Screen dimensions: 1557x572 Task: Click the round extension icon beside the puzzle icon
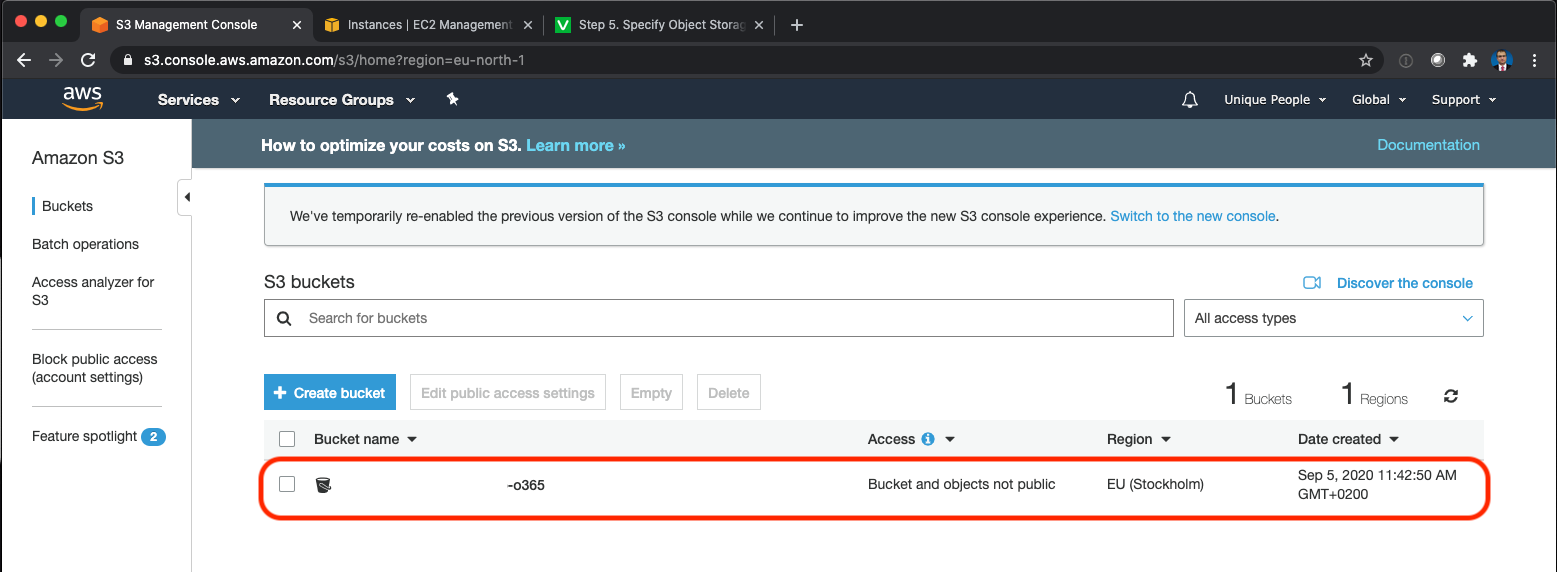[1438, 60]
